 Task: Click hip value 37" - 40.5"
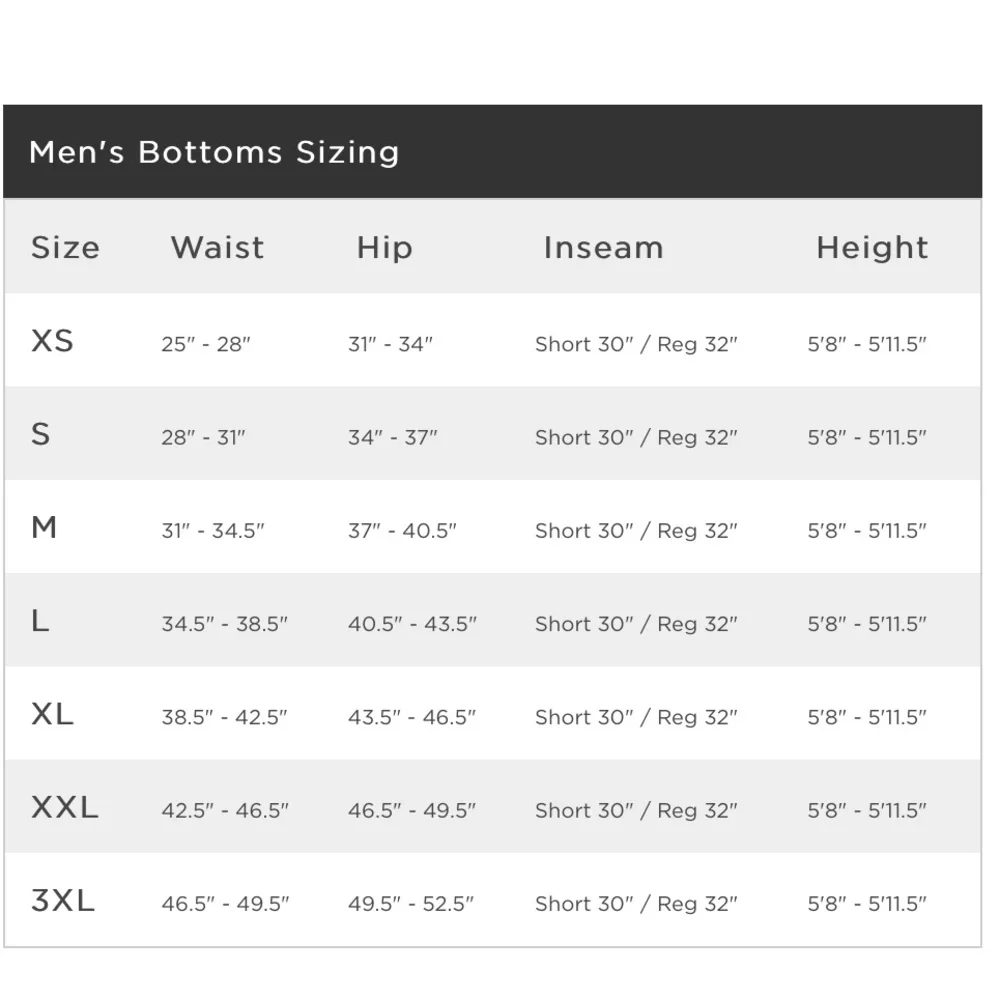(x=402, y=531)
